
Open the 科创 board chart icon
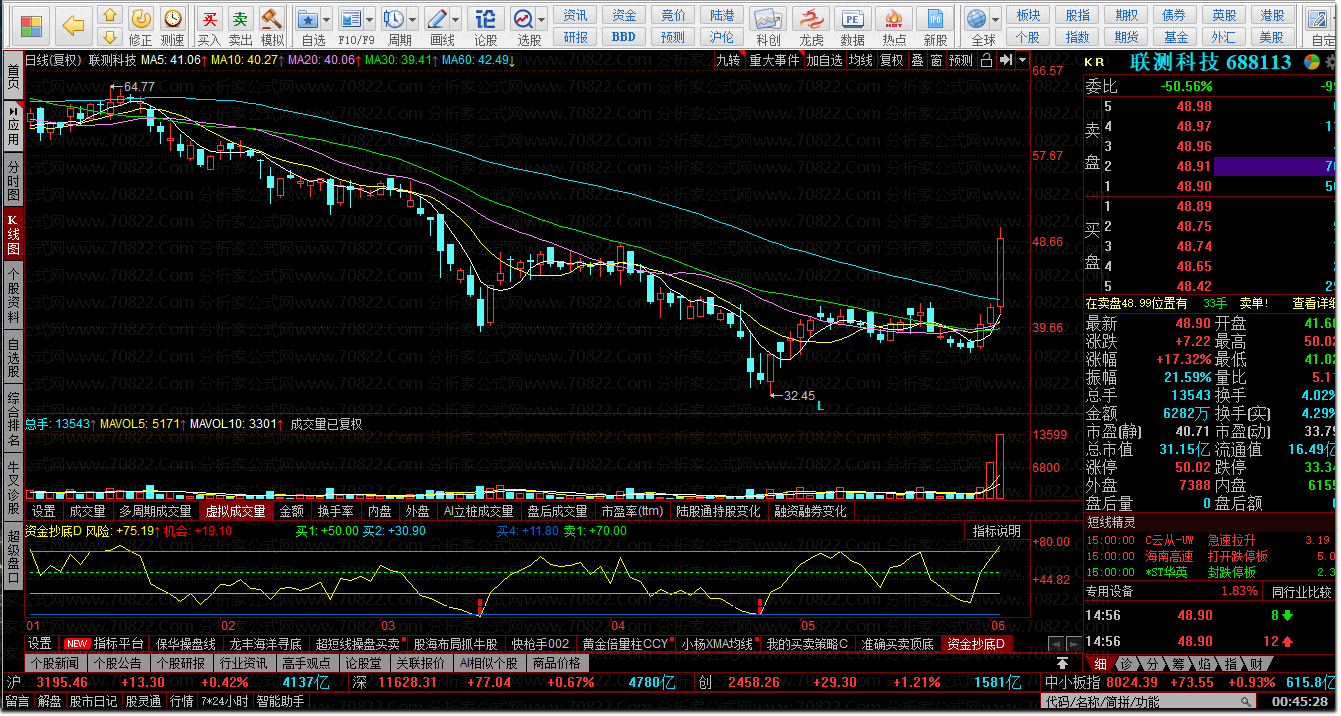pos(768,18)
